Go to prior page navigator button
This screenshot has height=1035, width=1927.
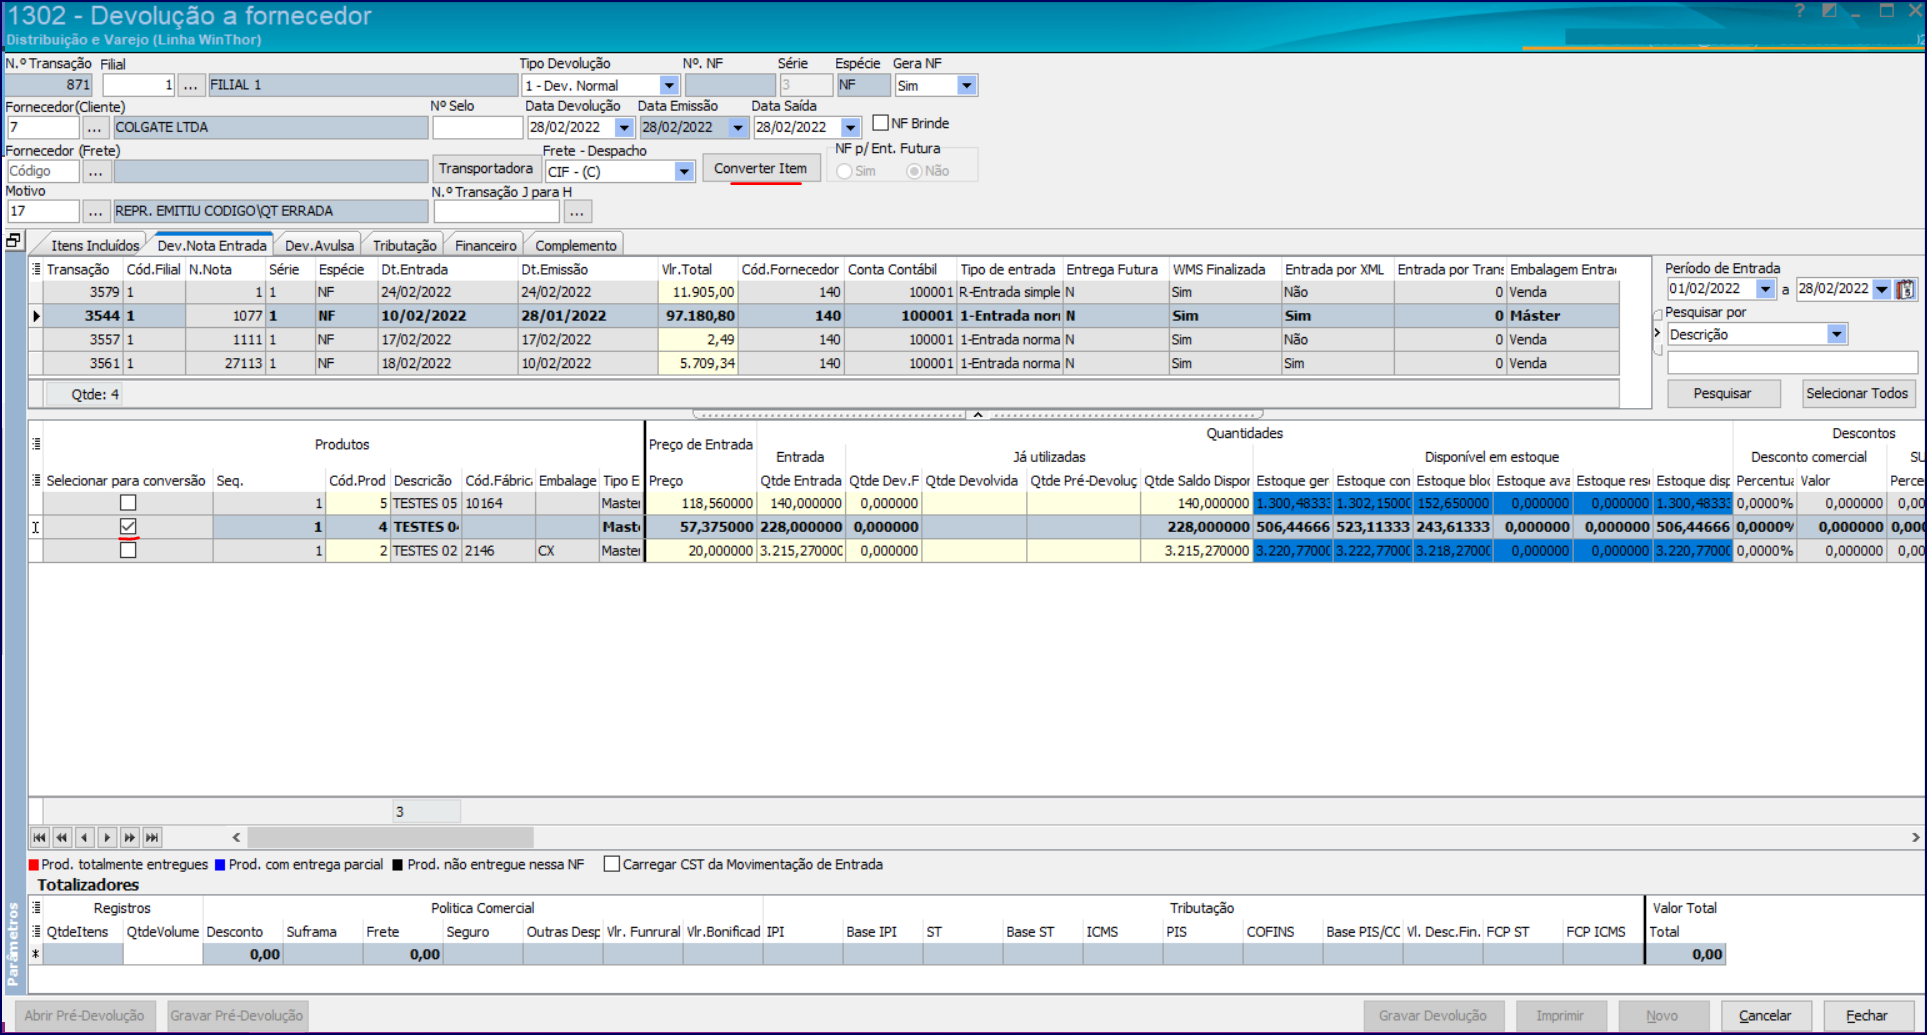coord(62,838)
